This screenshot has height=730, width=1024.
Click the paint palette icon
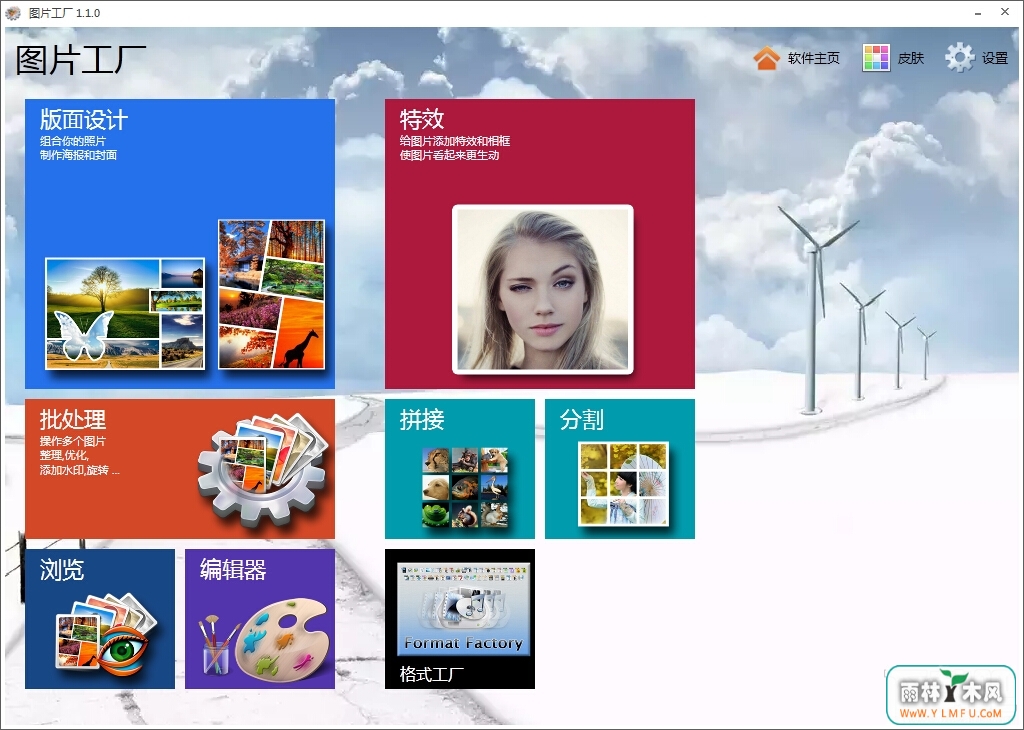(281, 639)
